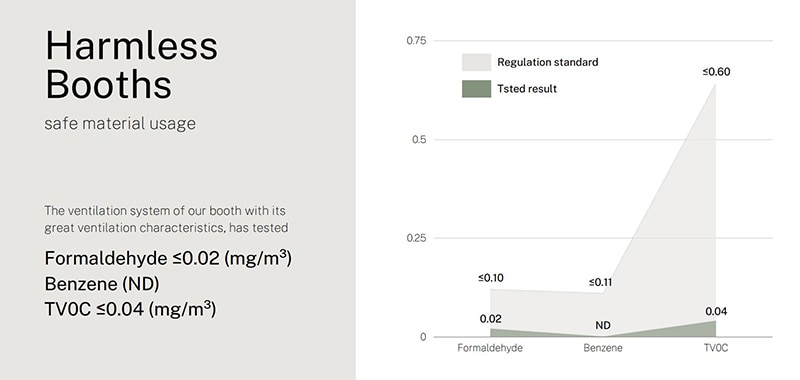Screen dimensions: 800x380
Task: Click the safe material usage subtitle
Action: pyautogui.click(x=120, y=123)
